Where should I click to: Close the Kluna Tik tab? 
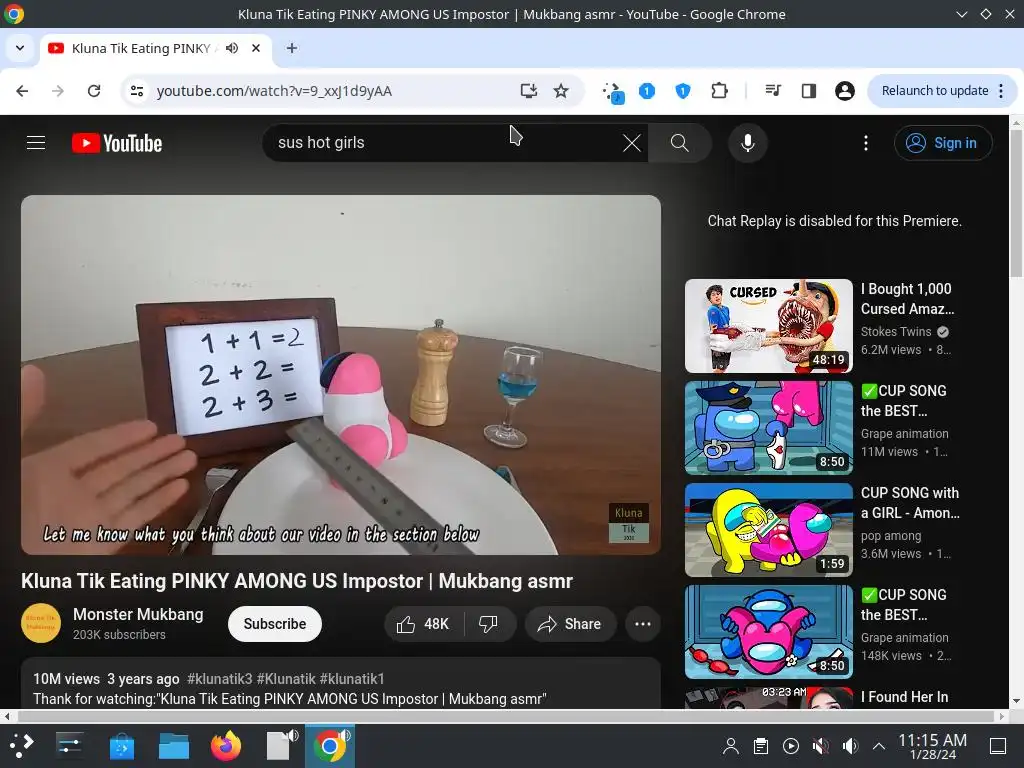point(256,48)
